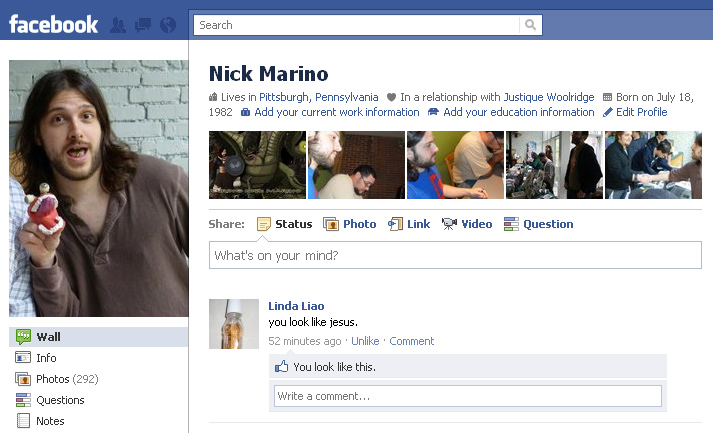Click the Questions sidebar icon

[23, 400]
